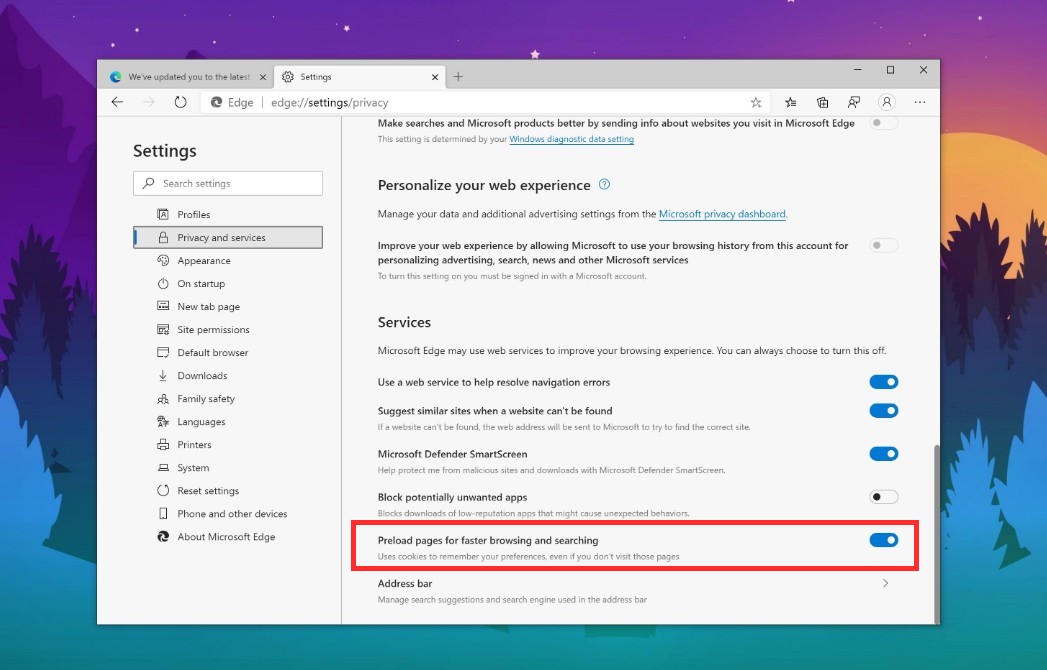Enable Block potentially unwanted apps
The width and height of the screenshot is (1047, 670).
click(883, 497)
